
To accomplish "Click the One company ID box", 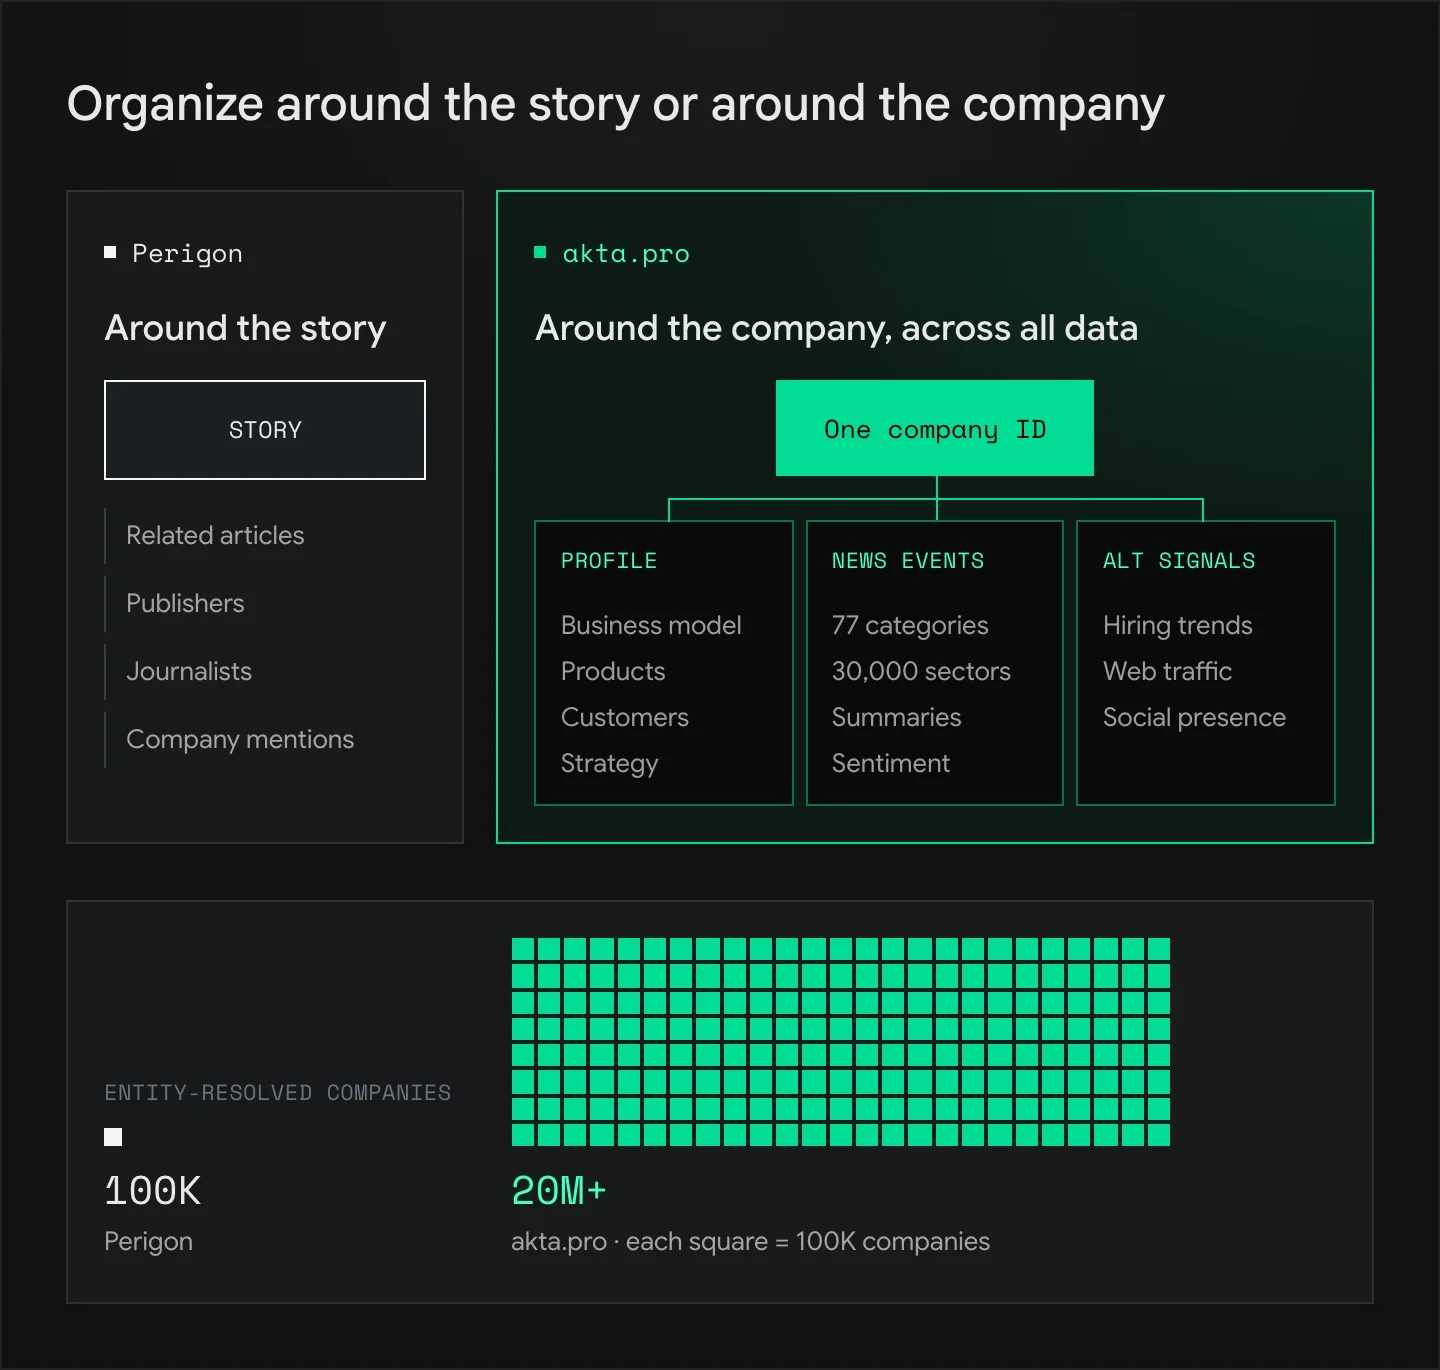I will pyautogui.click(x=935, y=428).
